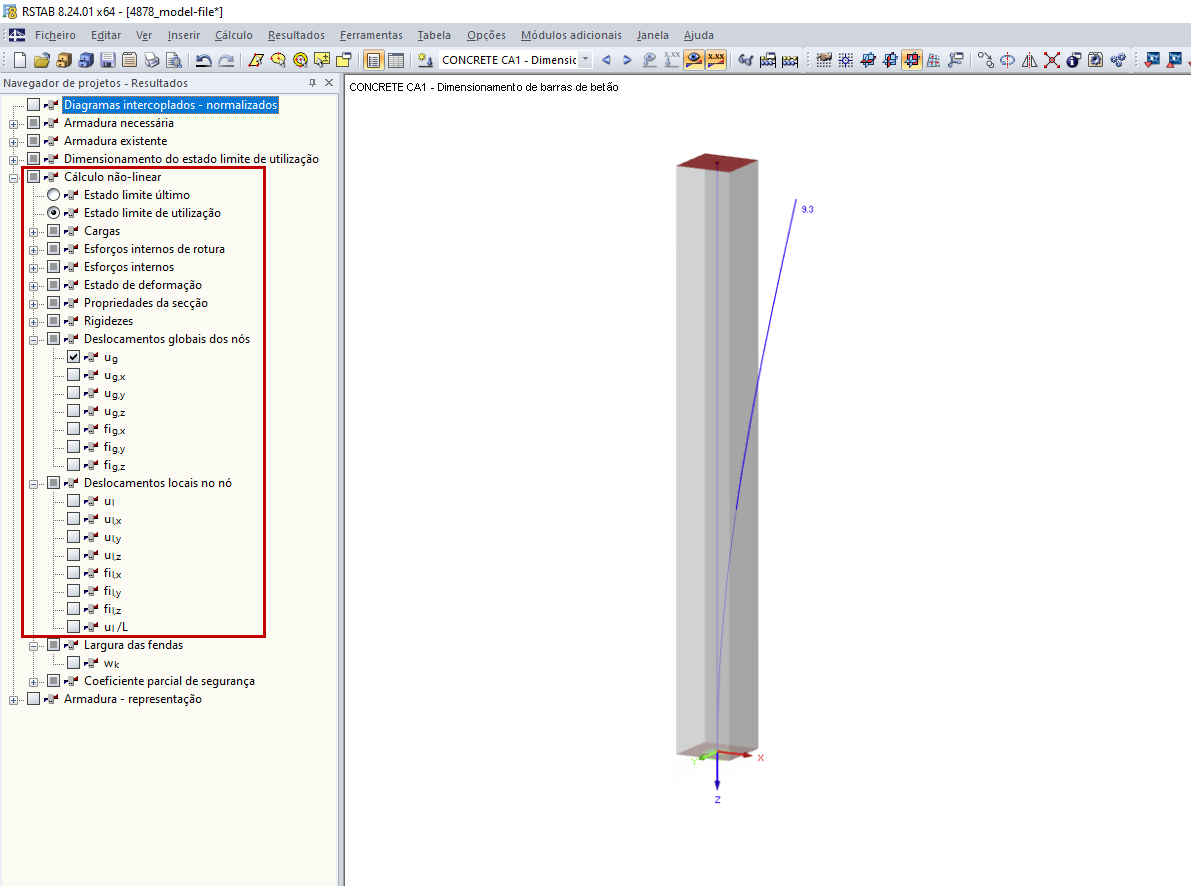Select the Estado limite de utilização radio button
The width and height of the screenshot is (1191, 886).
(54, 213)
